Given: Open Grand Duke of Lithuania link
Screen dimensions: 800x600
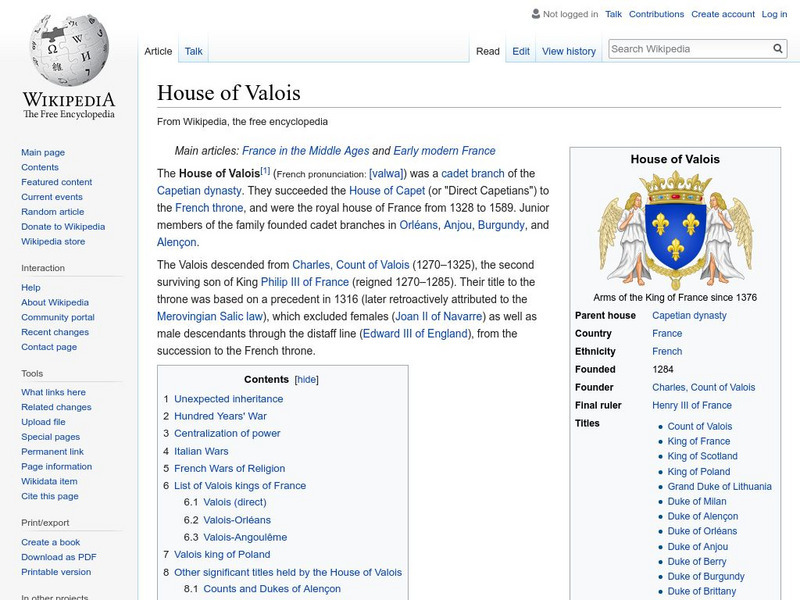Looking at the screenshot, I should point(719,486).
